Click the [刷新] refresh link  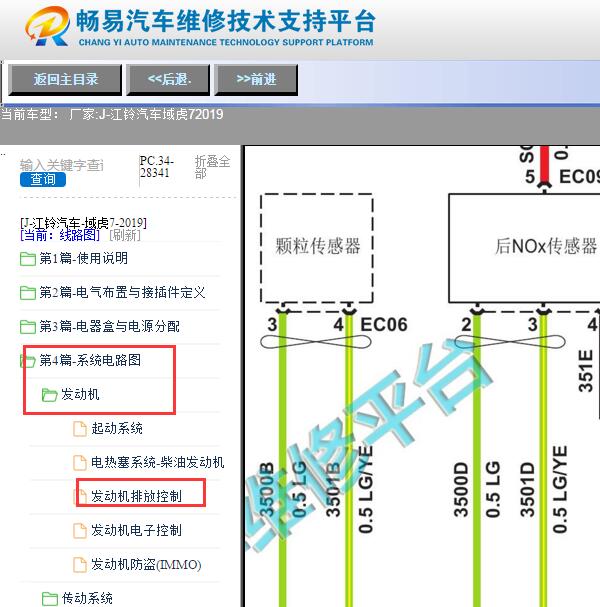click(125, 235)
